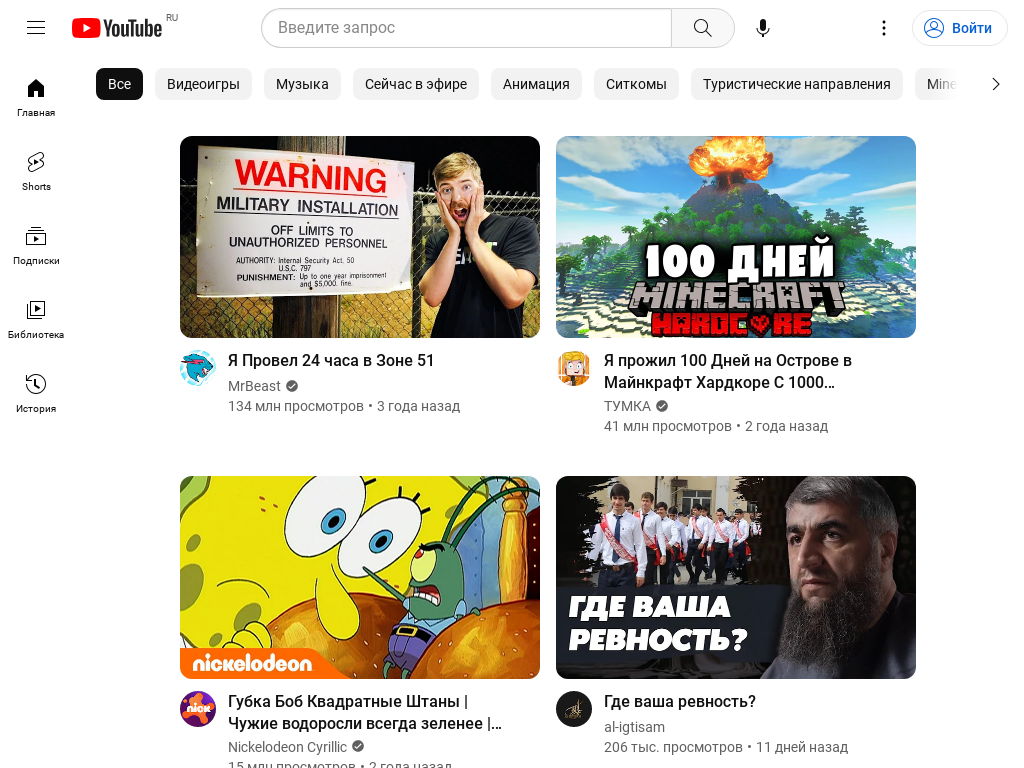Image resolution: width=1024 pixels, height=768 pixels.
Task: Open the Nickelodeon Cyrillic channel name link
Action: coord(287,747)
